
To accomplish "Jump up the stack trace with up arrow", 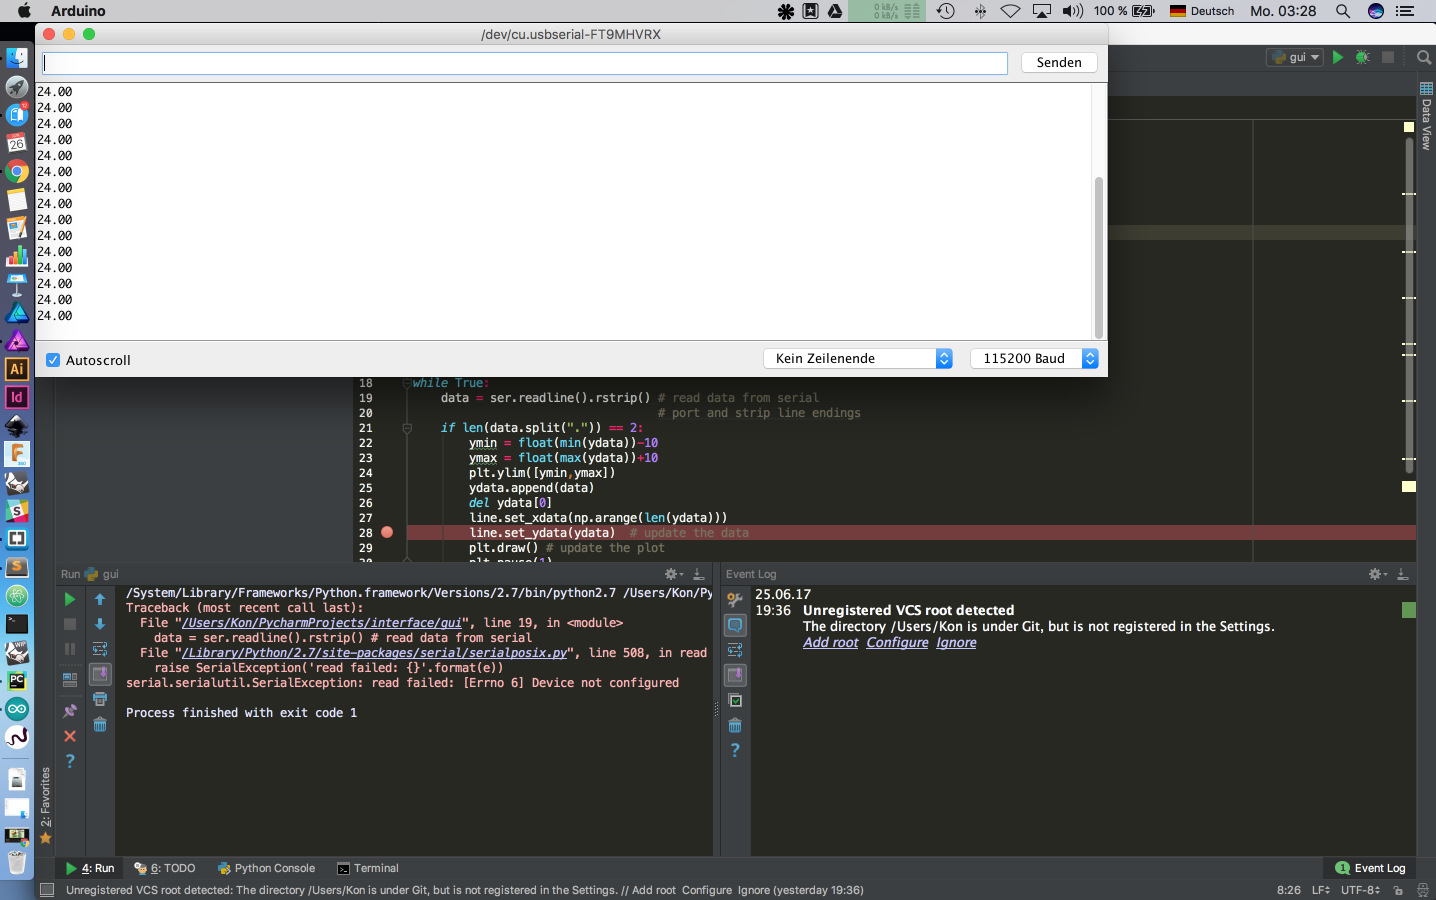I will pyautogui.click(x=100, y=599).
